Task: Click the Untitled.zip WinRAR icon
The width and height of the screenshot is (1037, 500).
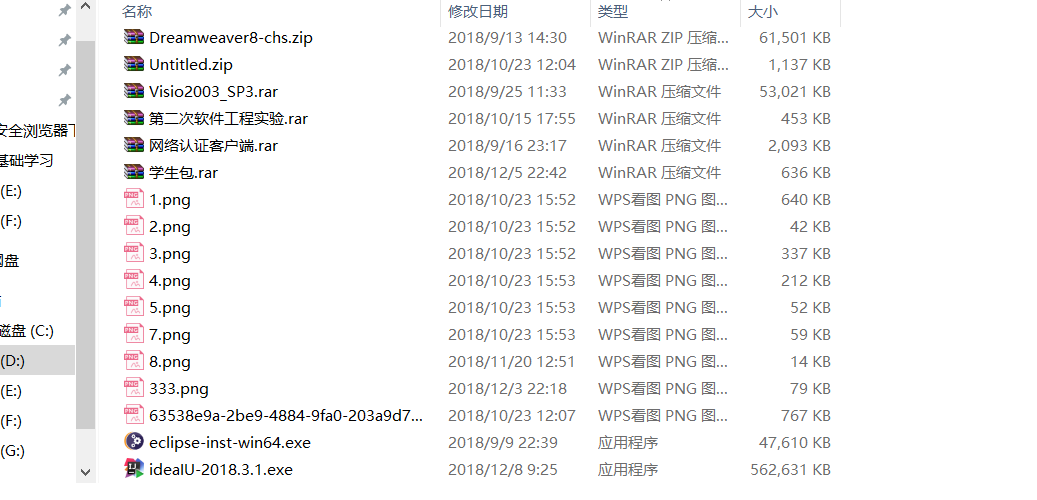Action: coord(134,64)
